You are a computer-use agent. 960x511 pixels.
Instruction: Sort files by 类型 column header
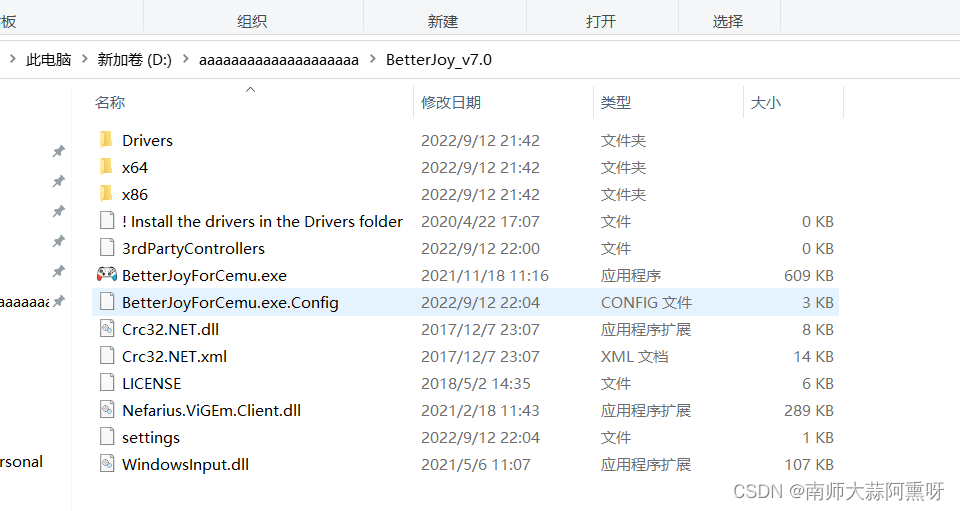[615, 102]
